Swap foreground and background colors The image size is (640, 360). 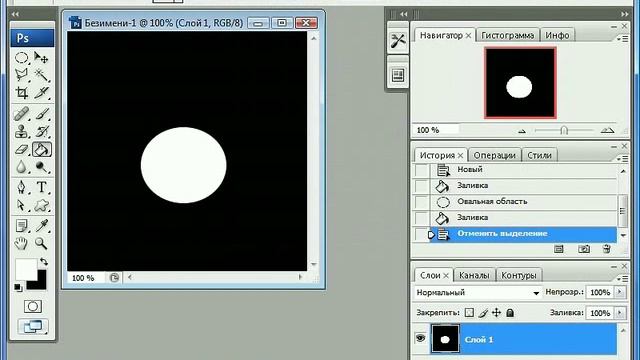pos(44,262)
